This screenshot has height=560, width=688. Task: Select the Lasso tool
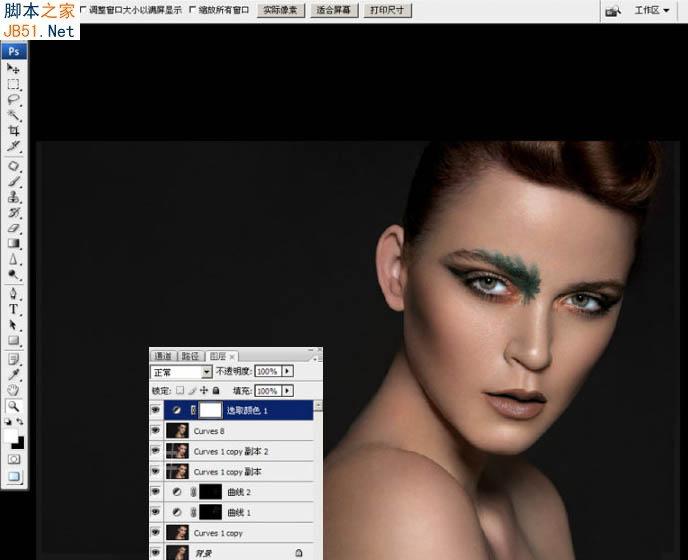[x=14, y=100]
